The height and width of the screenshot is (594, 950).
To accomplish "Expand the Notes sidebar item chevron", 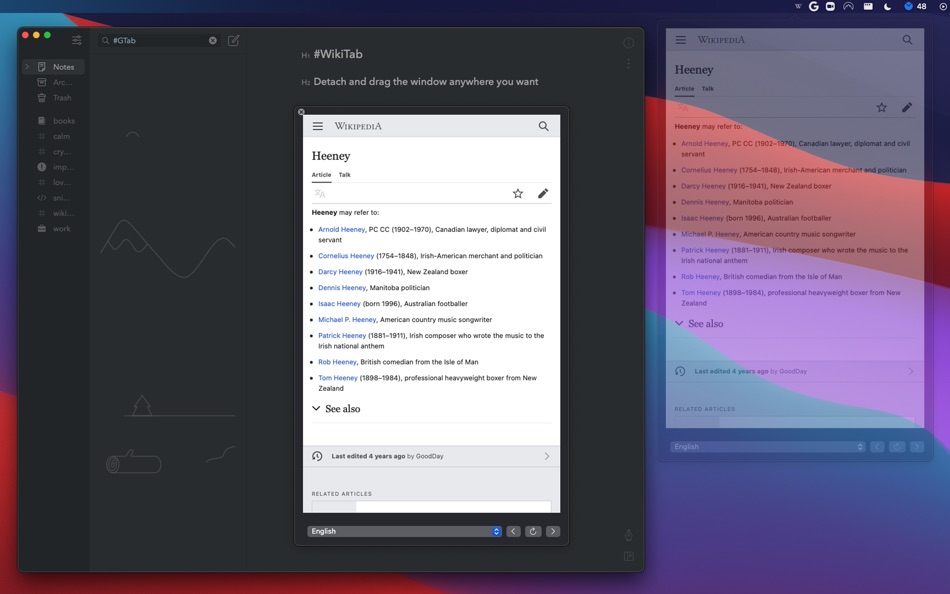I will 27,67.
